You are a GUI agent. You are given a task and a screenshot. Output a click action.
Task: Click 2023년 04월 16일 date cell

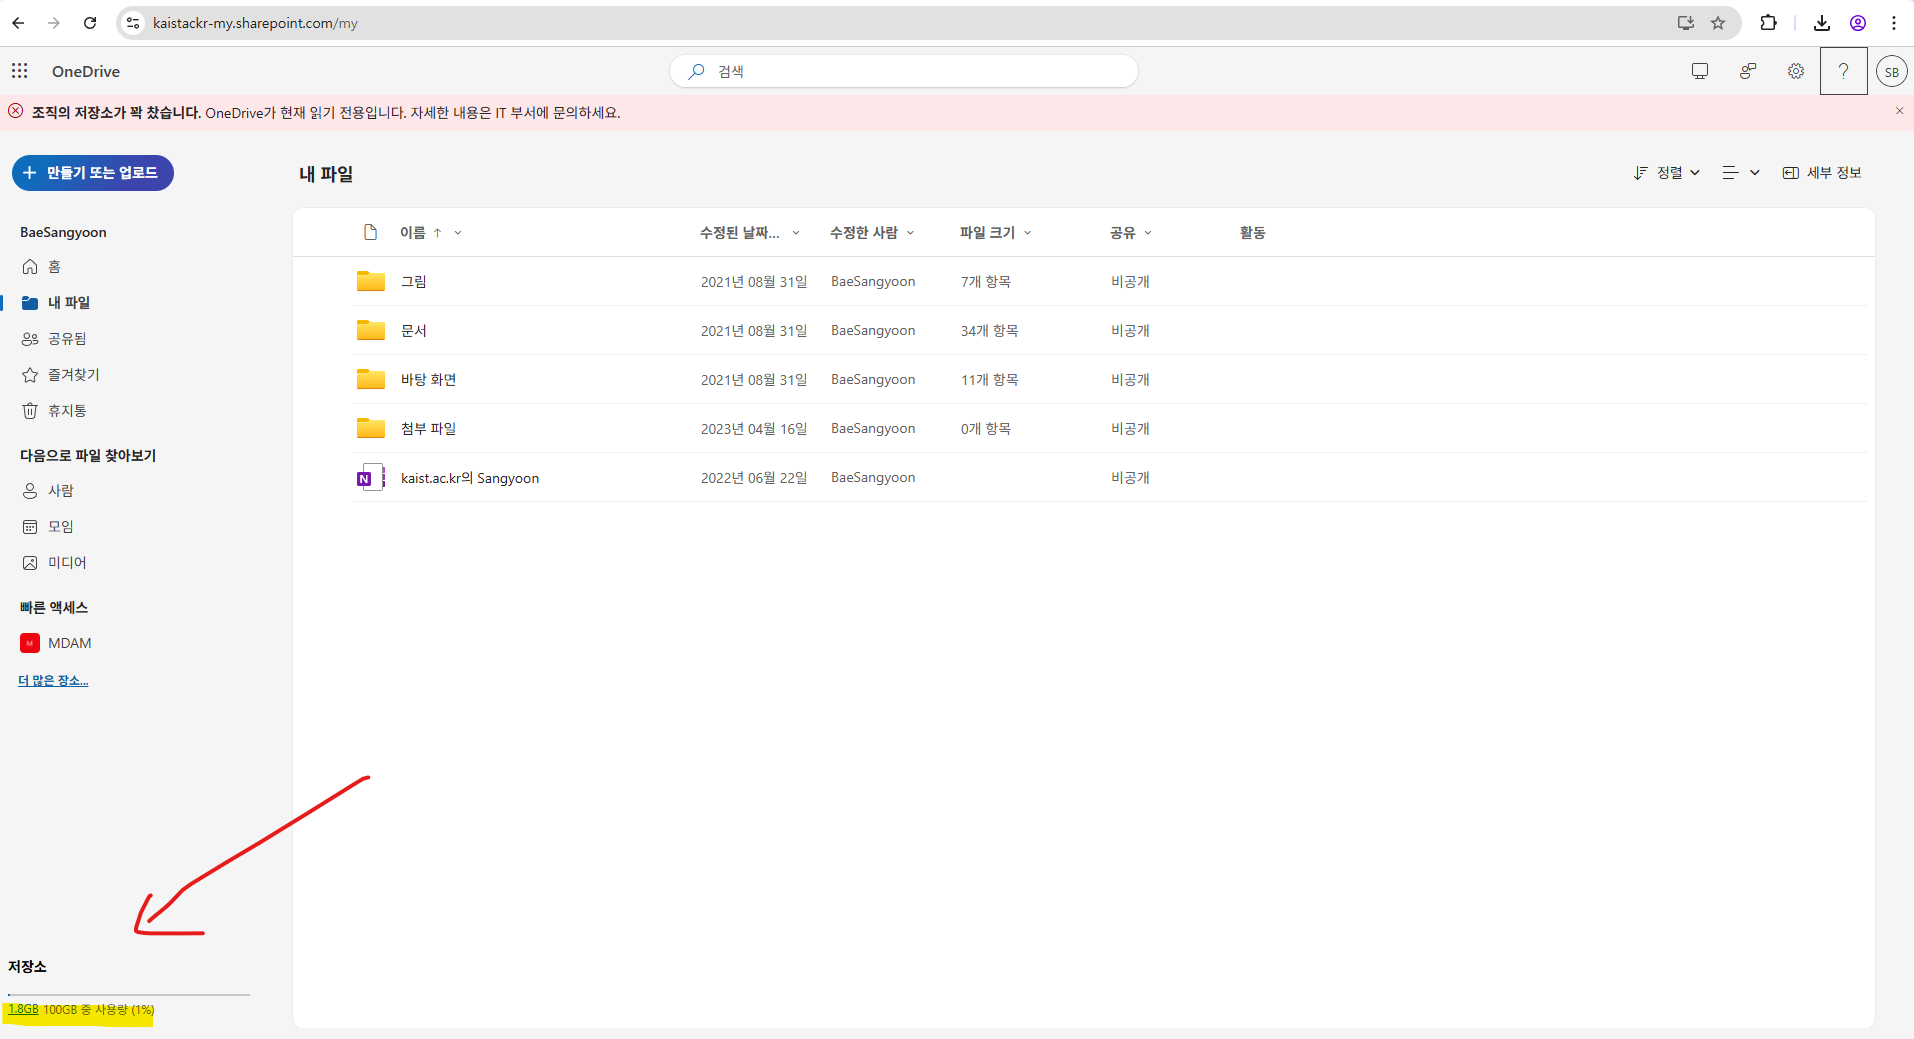click(754, 429)
